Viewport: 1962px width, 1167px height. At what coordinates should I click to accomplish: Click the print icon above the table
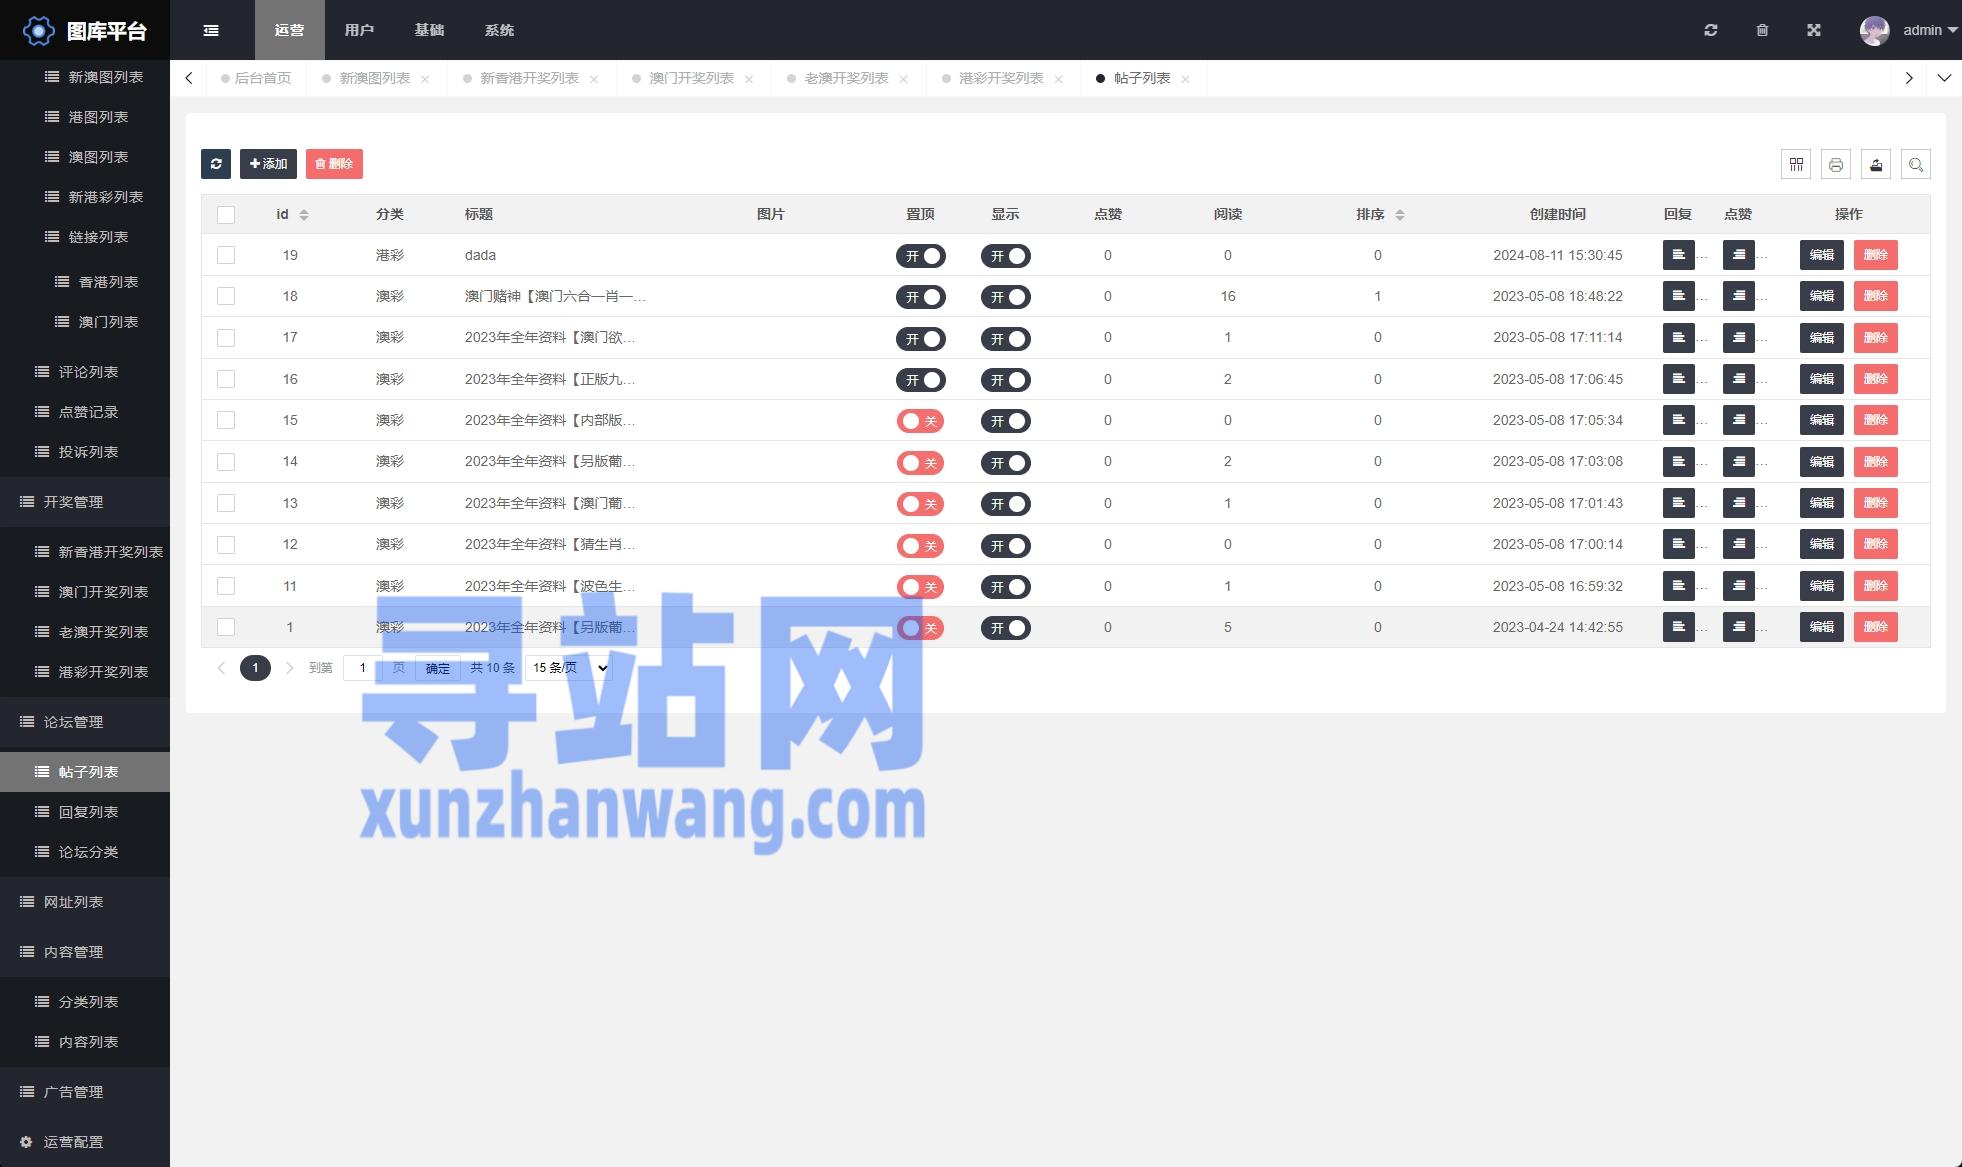tap(1836, 164)
